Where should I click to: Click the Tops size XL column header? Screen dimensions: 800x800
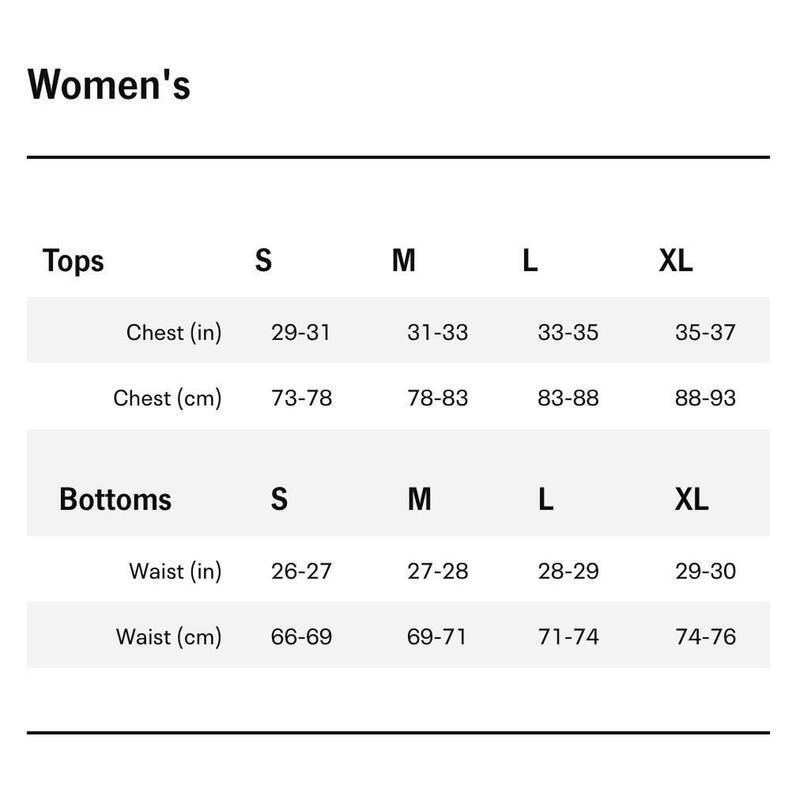pos(676,260)
